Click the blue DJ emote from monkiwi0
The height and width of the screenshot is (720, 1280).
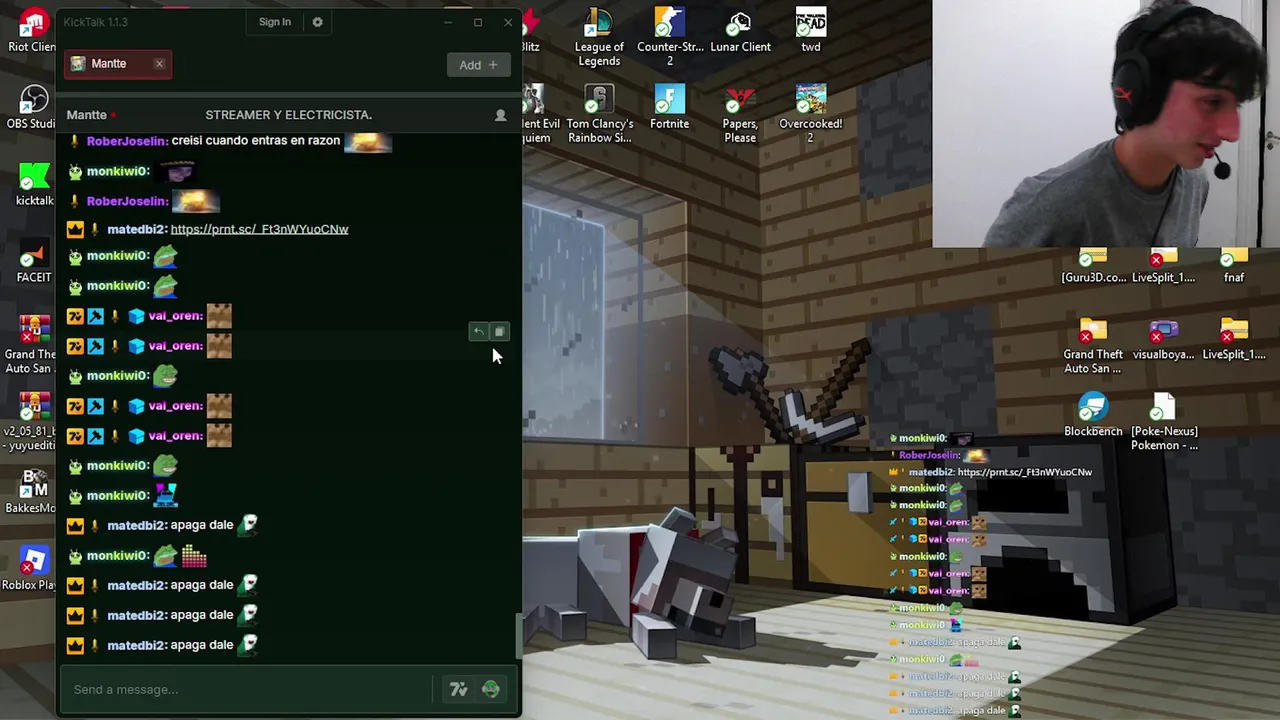pyautogui.click(x=165, y=494)
